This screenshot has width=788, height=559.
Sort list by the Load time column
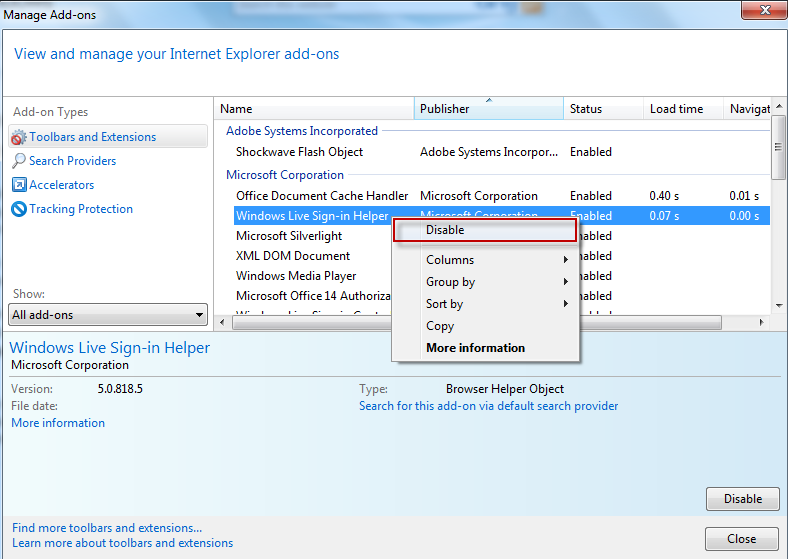pos(683,109)
